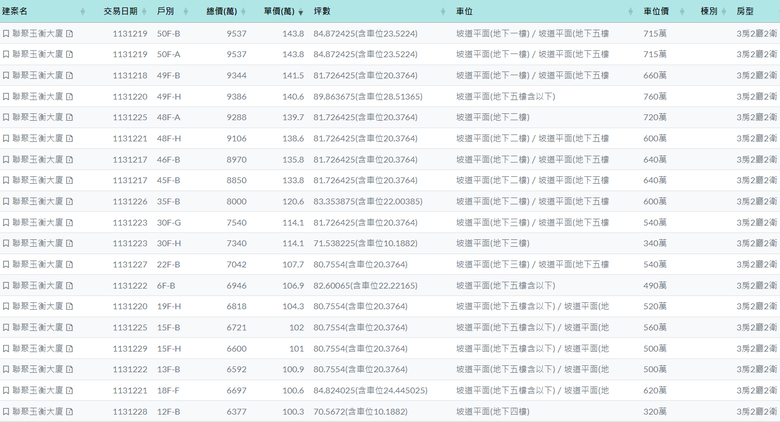Open 聯聚玉衡大廈 link in the 18F-F row
Image resolution: width=780 pixels, height=422 pixels.
coord(38,391)
